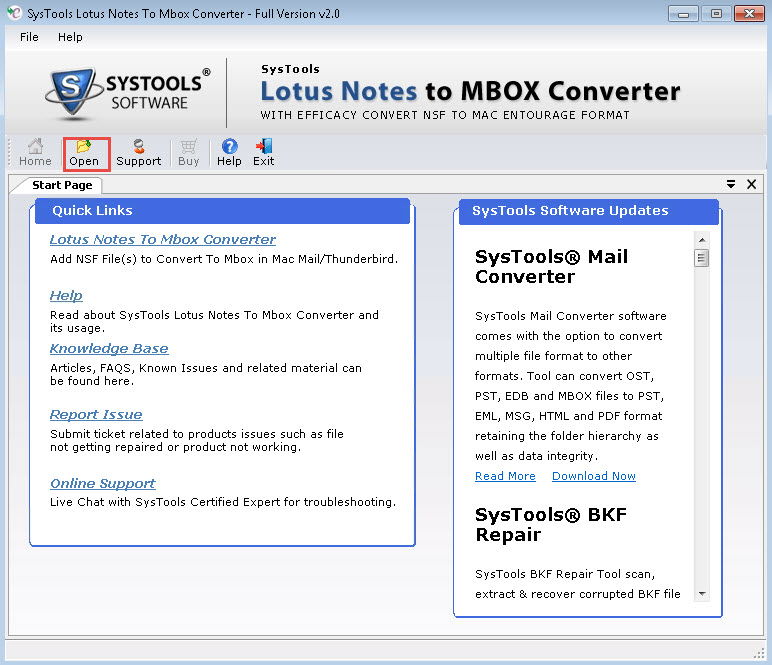This screenshot has height=665, width=772.
Task: Open Help from the toolbar question mark
Action: point(229,153)
